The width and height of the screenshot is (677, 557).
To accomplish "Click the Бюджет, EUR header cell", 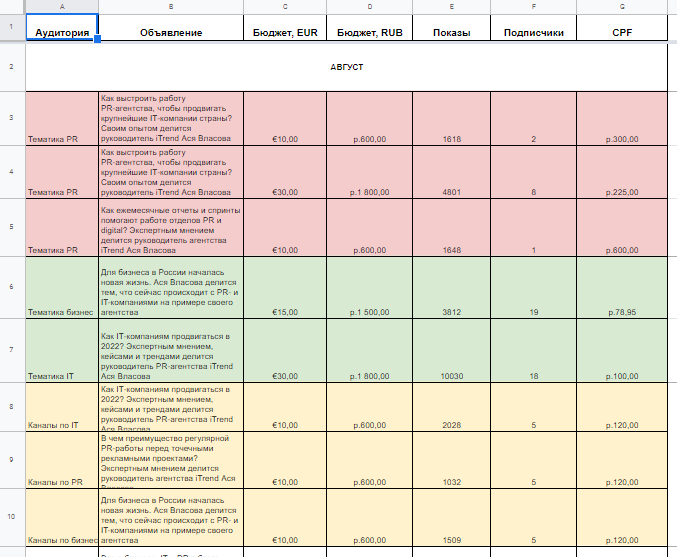I will tap(285, 32).
